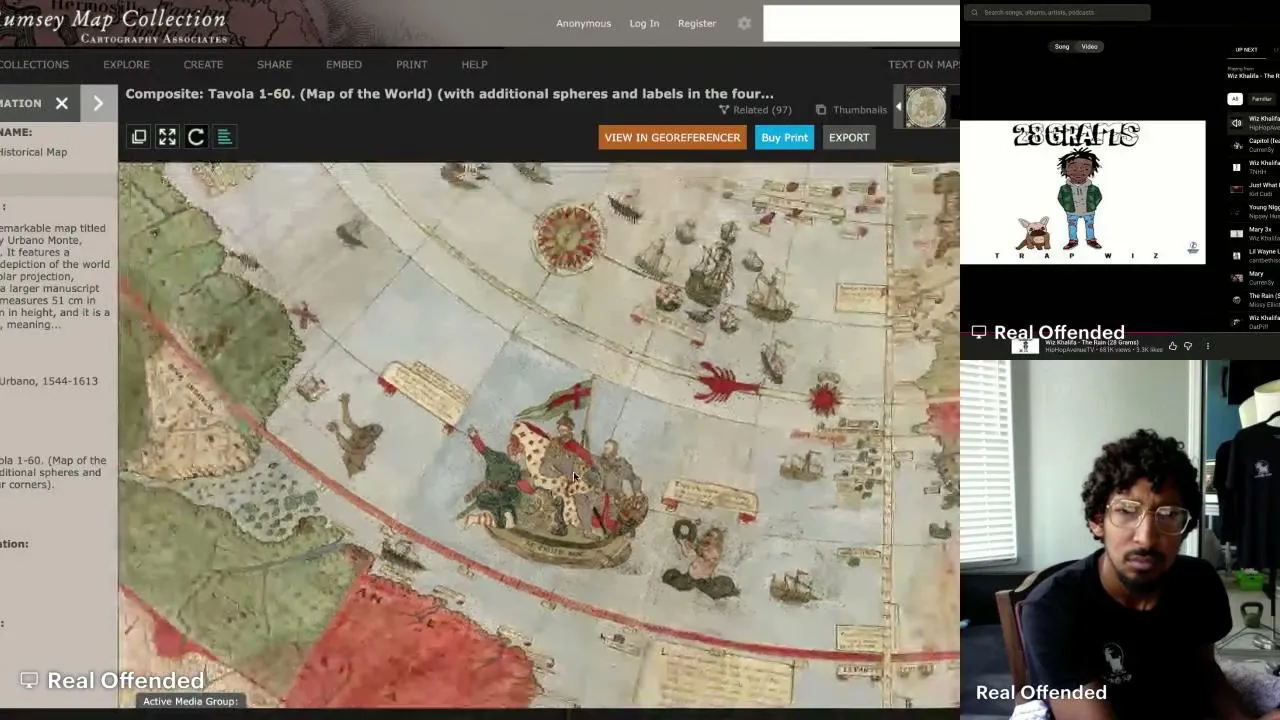Like the current song with thumbs up
The image size is (1280, 720).
pyautogui.click(x=1173, y=346)
